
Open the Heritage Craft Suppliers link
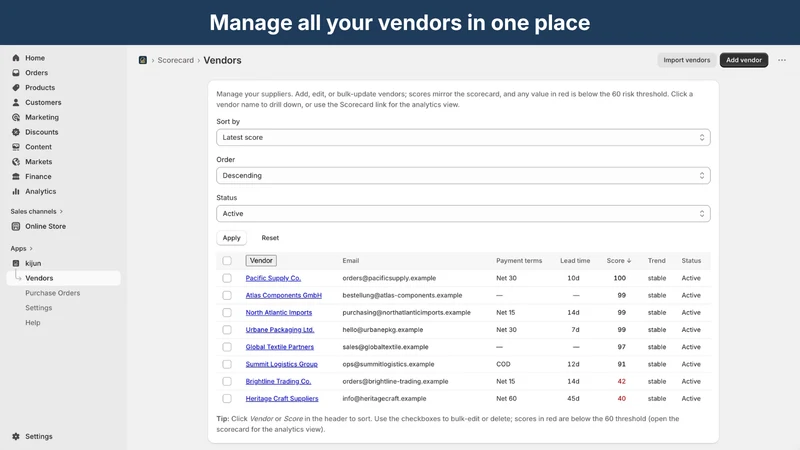[282, 398]
